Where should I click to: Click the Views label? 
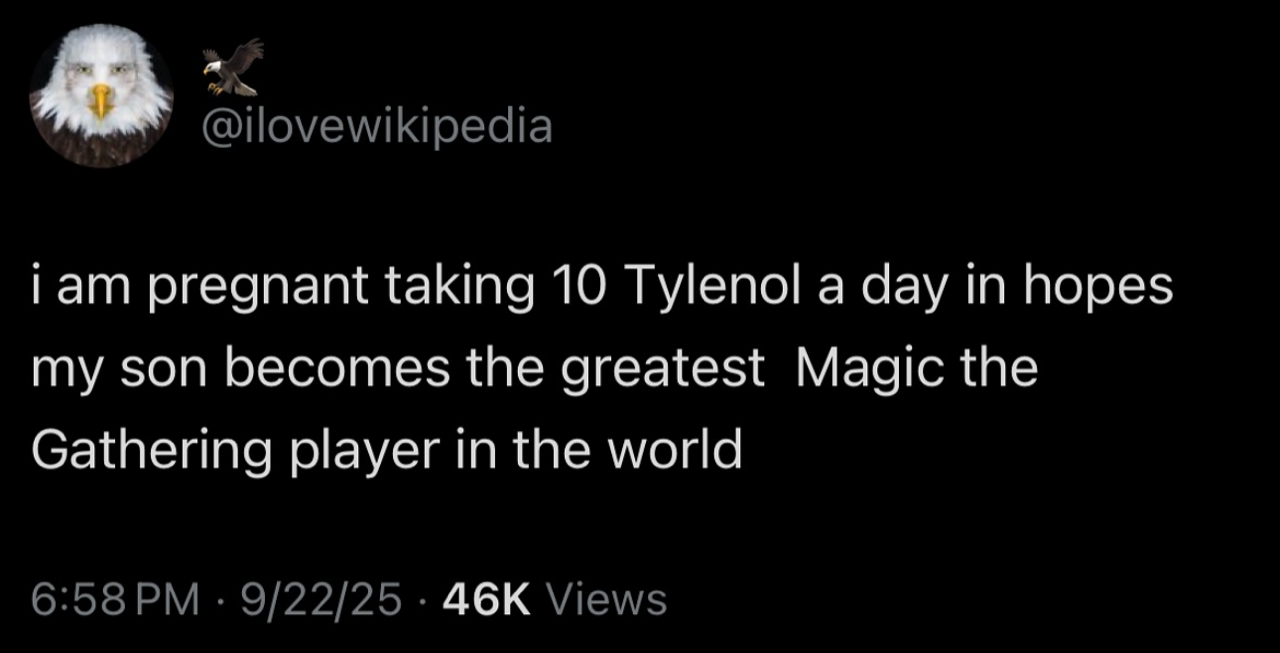[607, 599]
